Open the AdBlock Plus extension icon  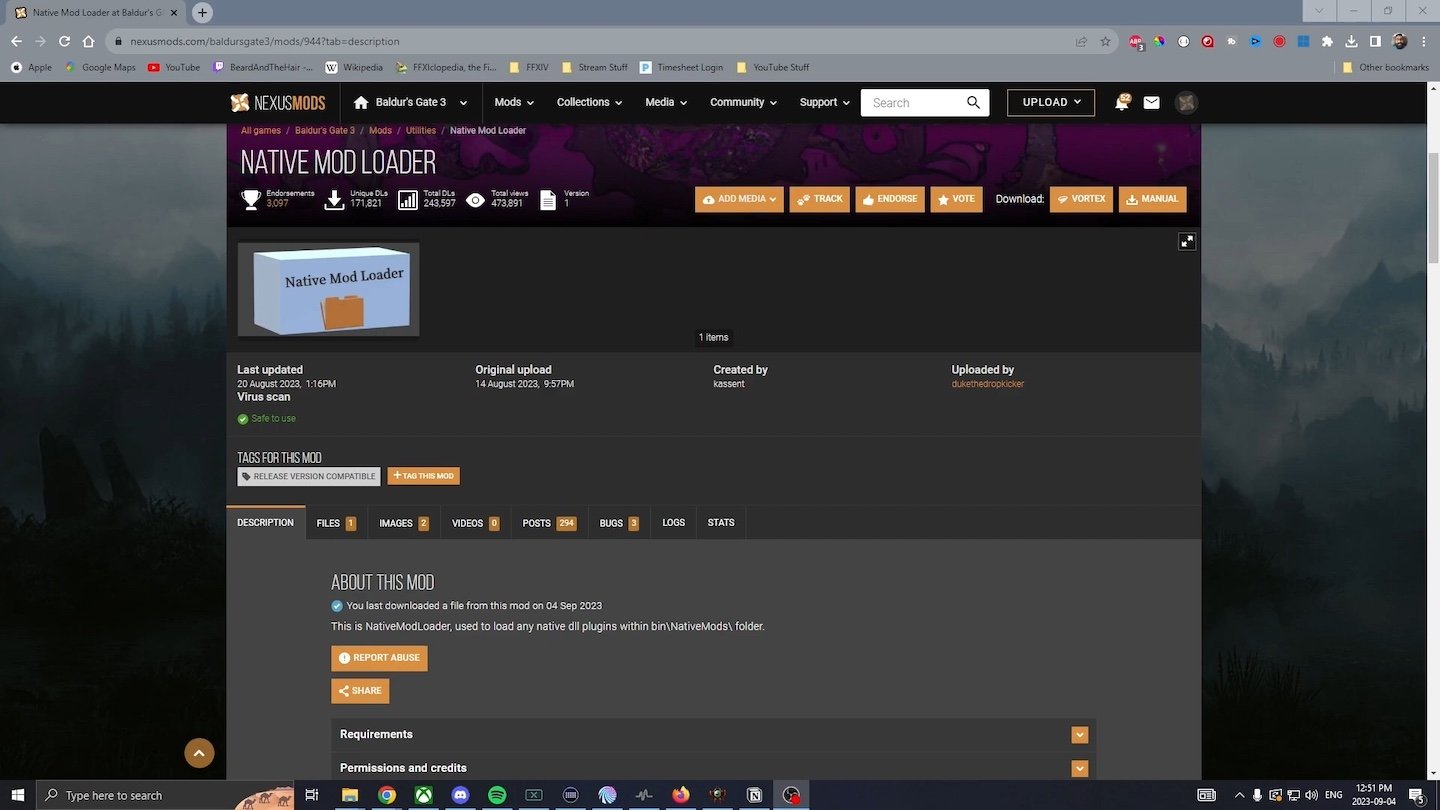(1136, 42)
